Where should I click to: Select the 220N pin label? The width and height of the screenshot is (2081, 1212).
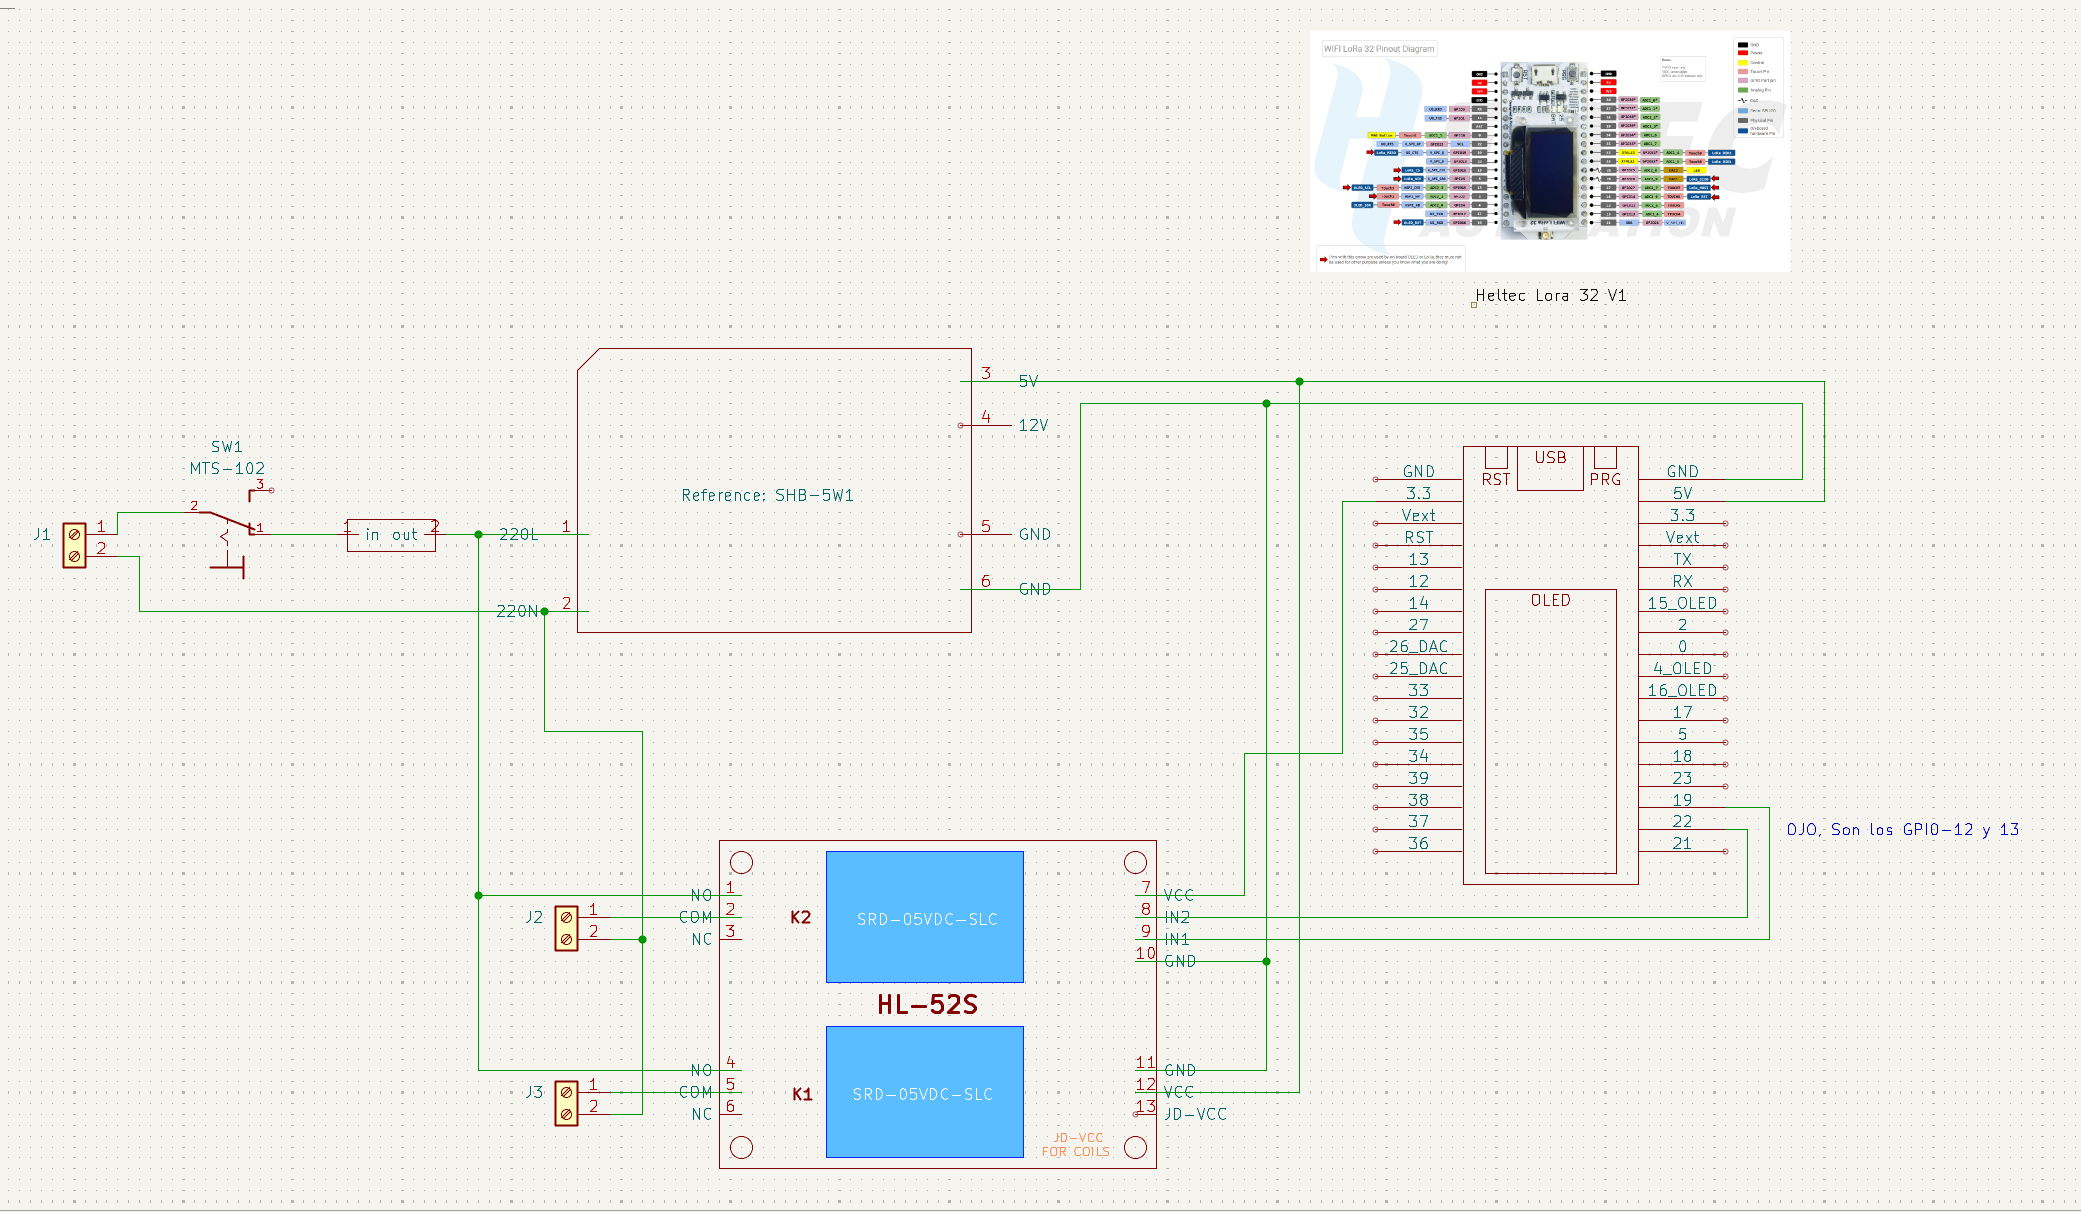517,611
